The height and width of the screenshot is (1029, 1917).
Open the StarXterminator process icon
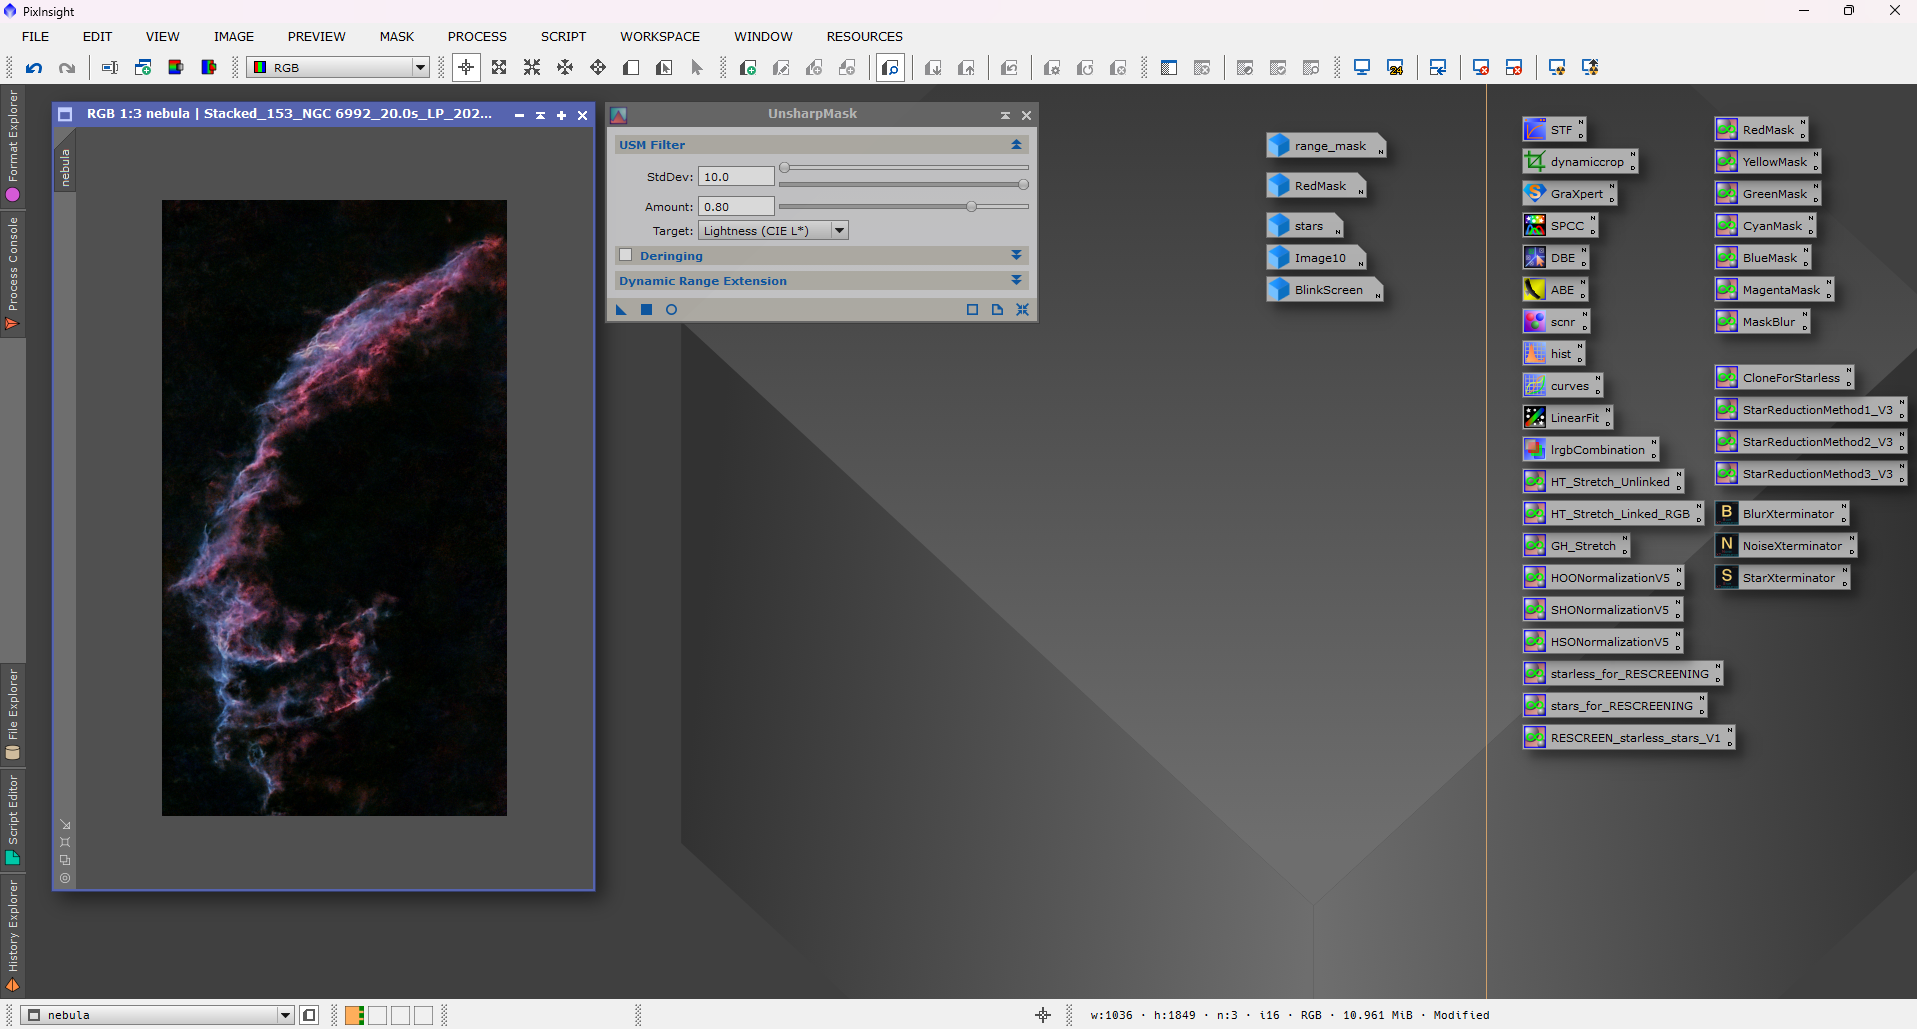(1786, 578)
